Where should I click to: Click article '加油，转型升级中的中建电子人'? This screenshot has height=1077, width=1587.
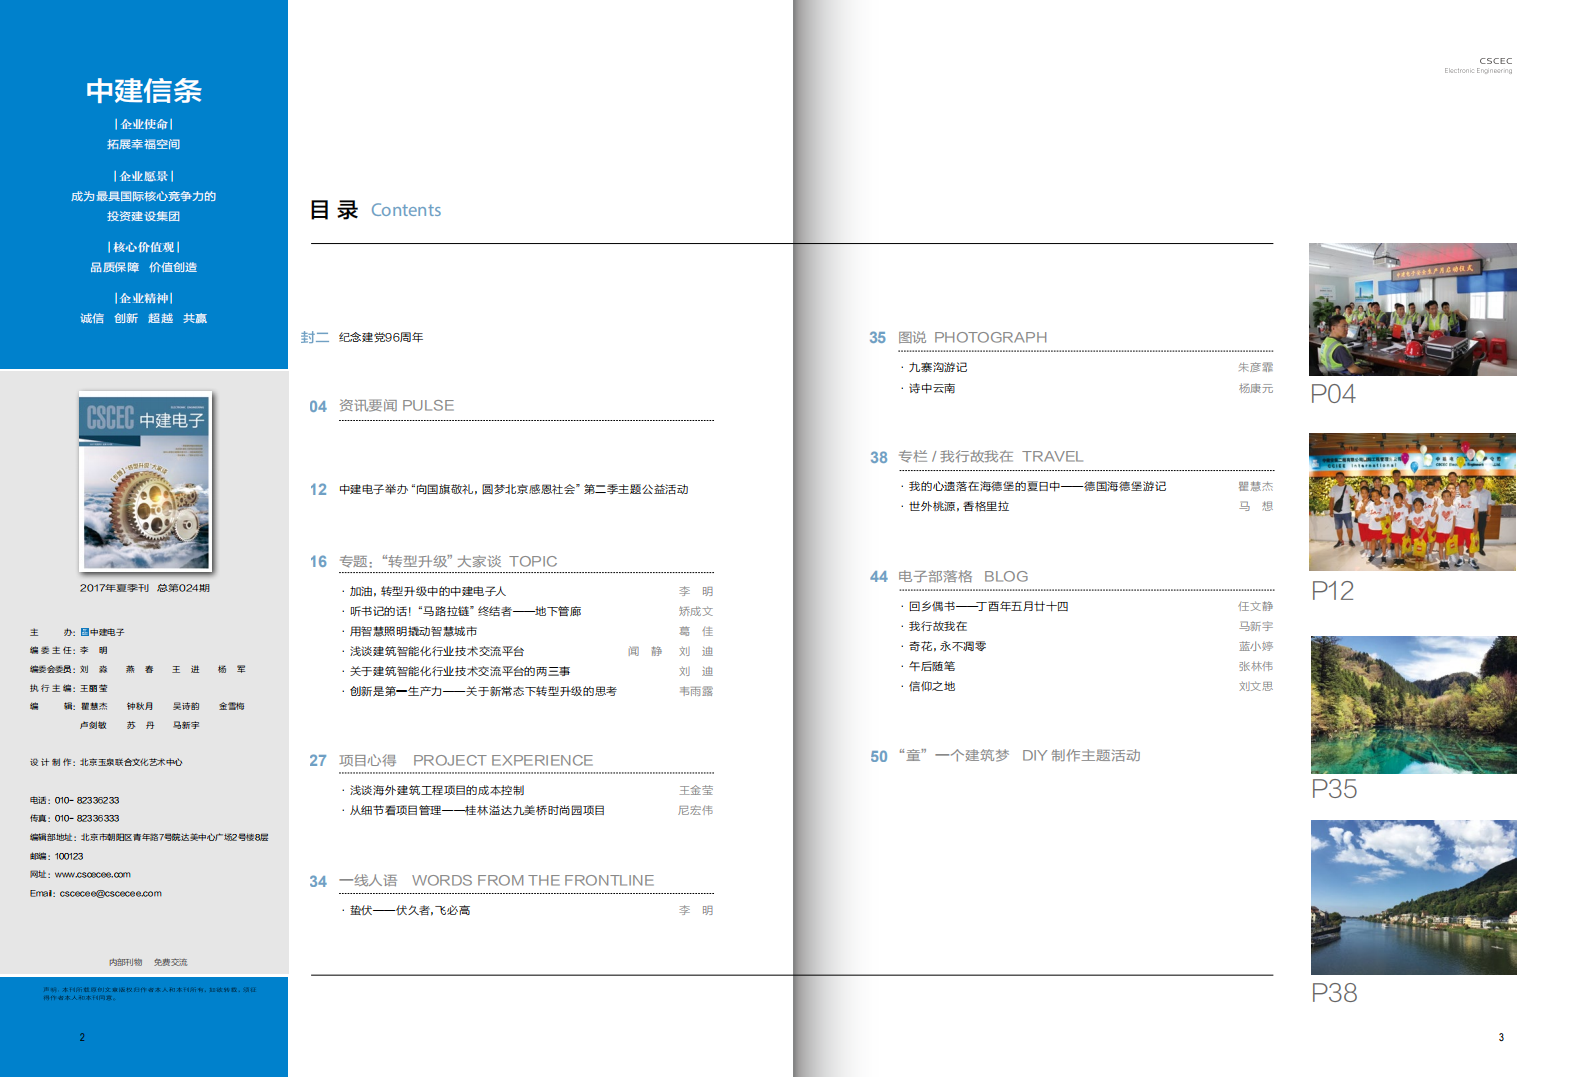click(x=428, y=591)
